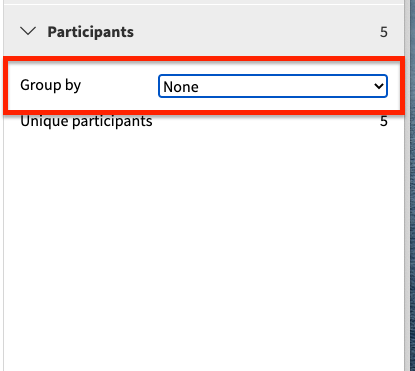Select the Participants header title

(90, 32)
